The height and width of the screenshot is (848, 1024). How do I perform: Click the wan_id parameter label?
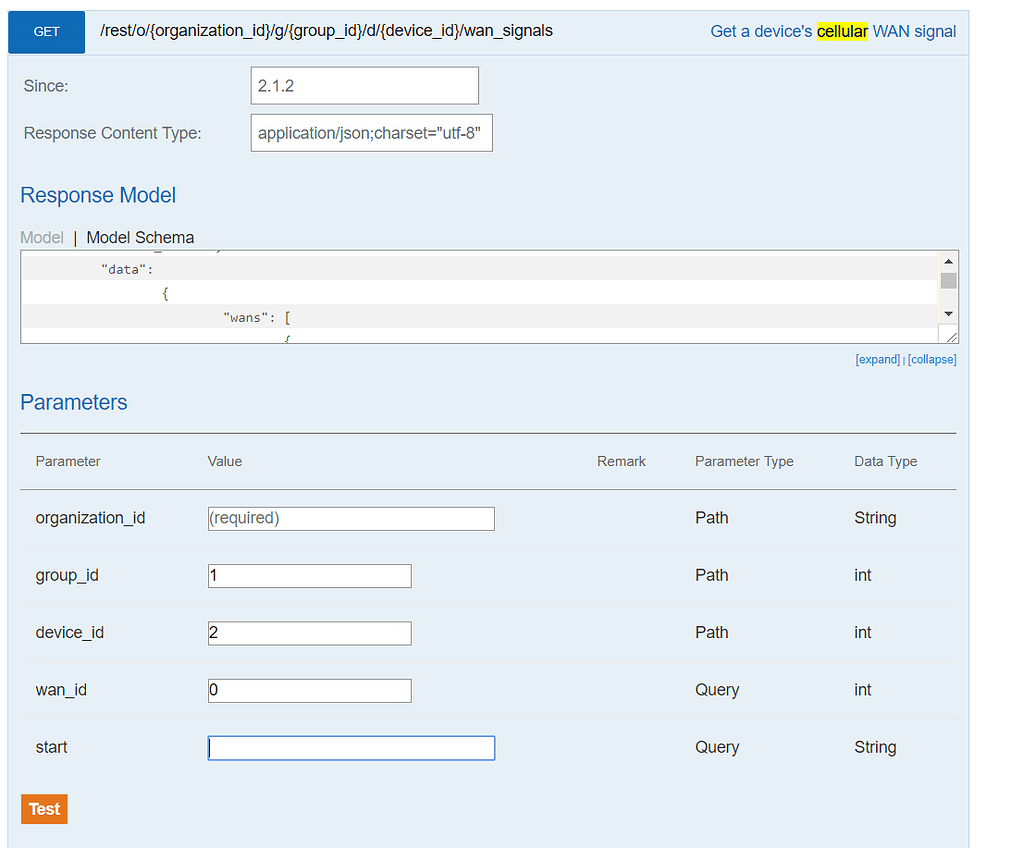[x=61, y=691]
